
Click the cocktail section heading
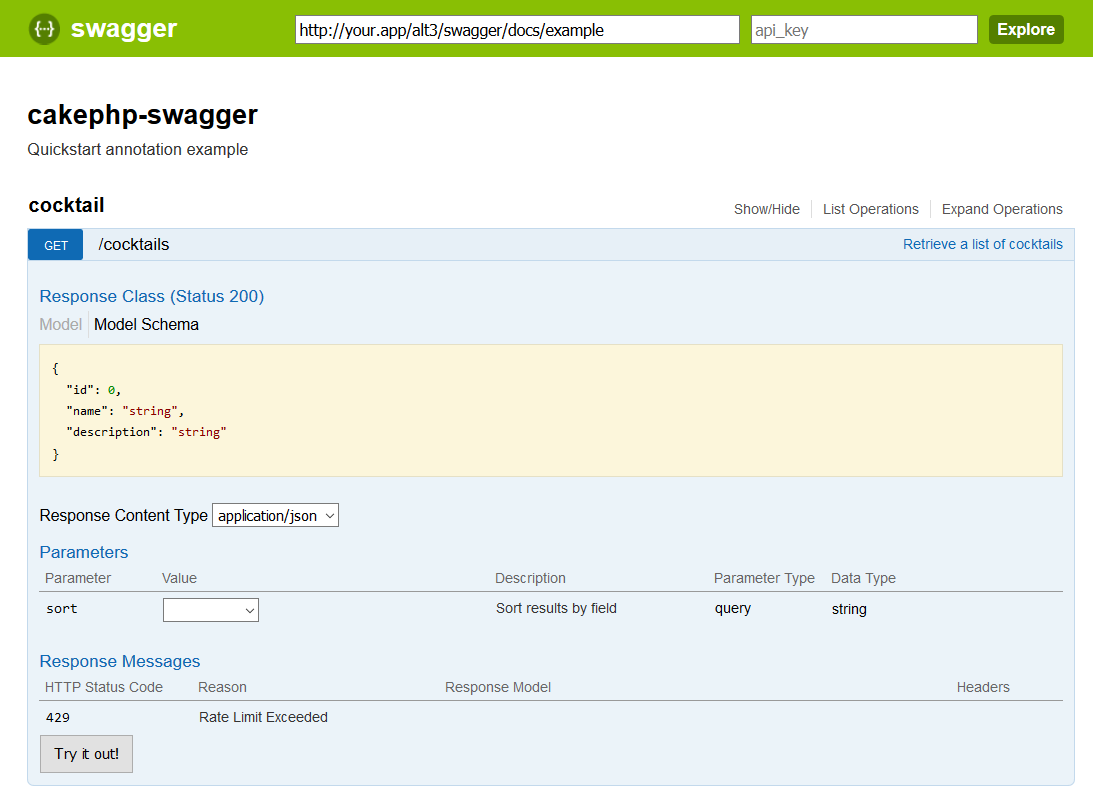[66, 205]
